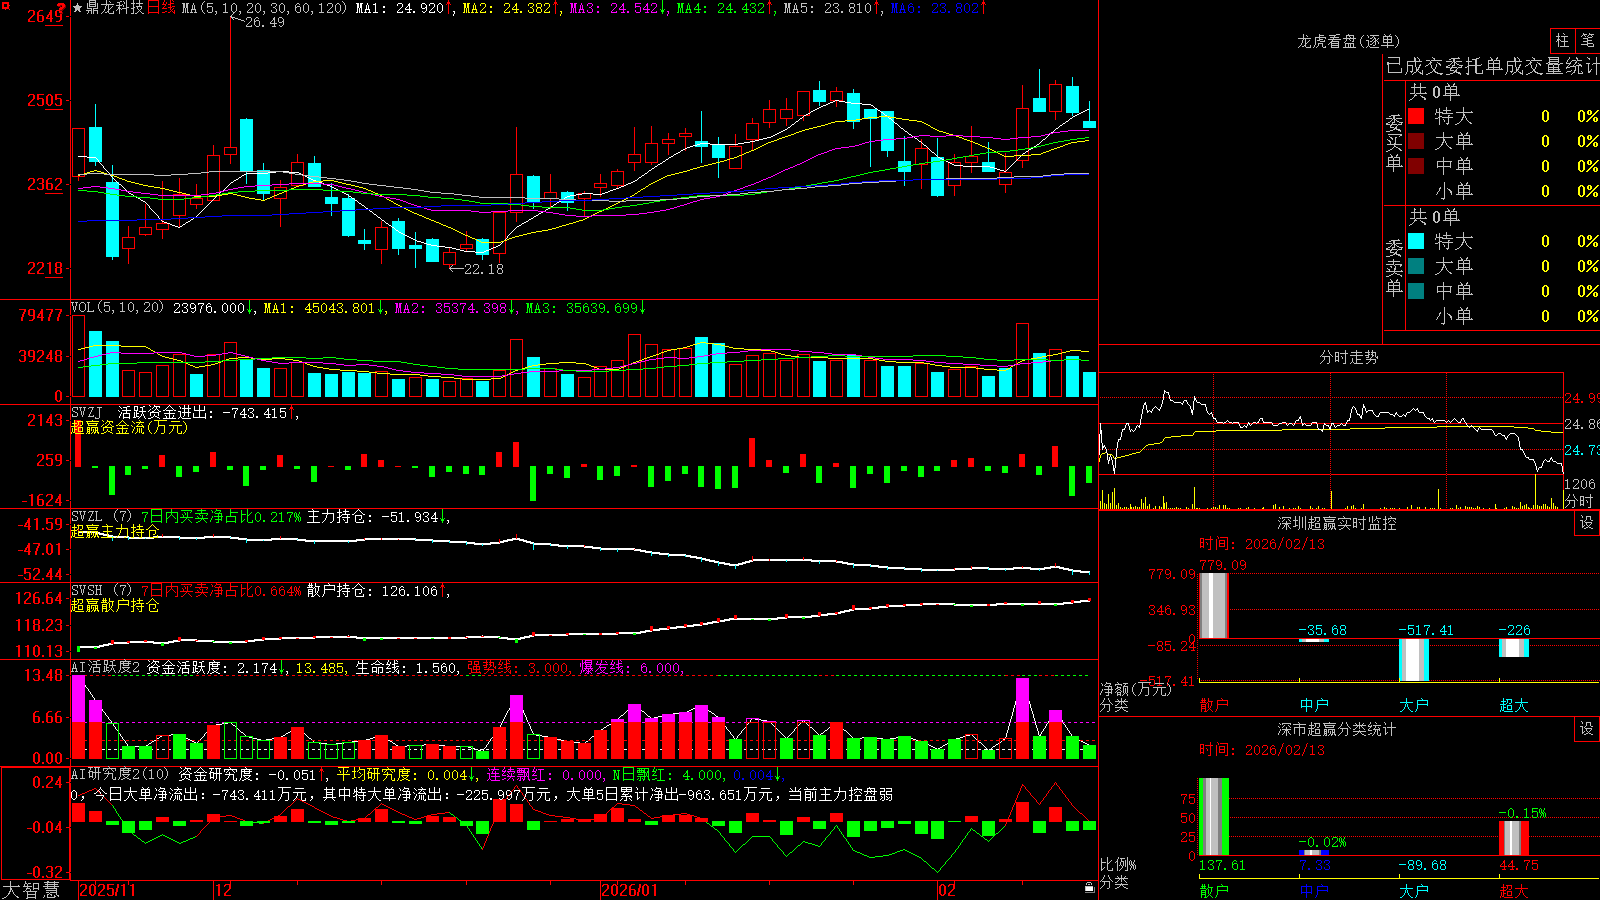
Task: Click the dark red 大单 swatch under 委买单
Action: coord(1416,141)
